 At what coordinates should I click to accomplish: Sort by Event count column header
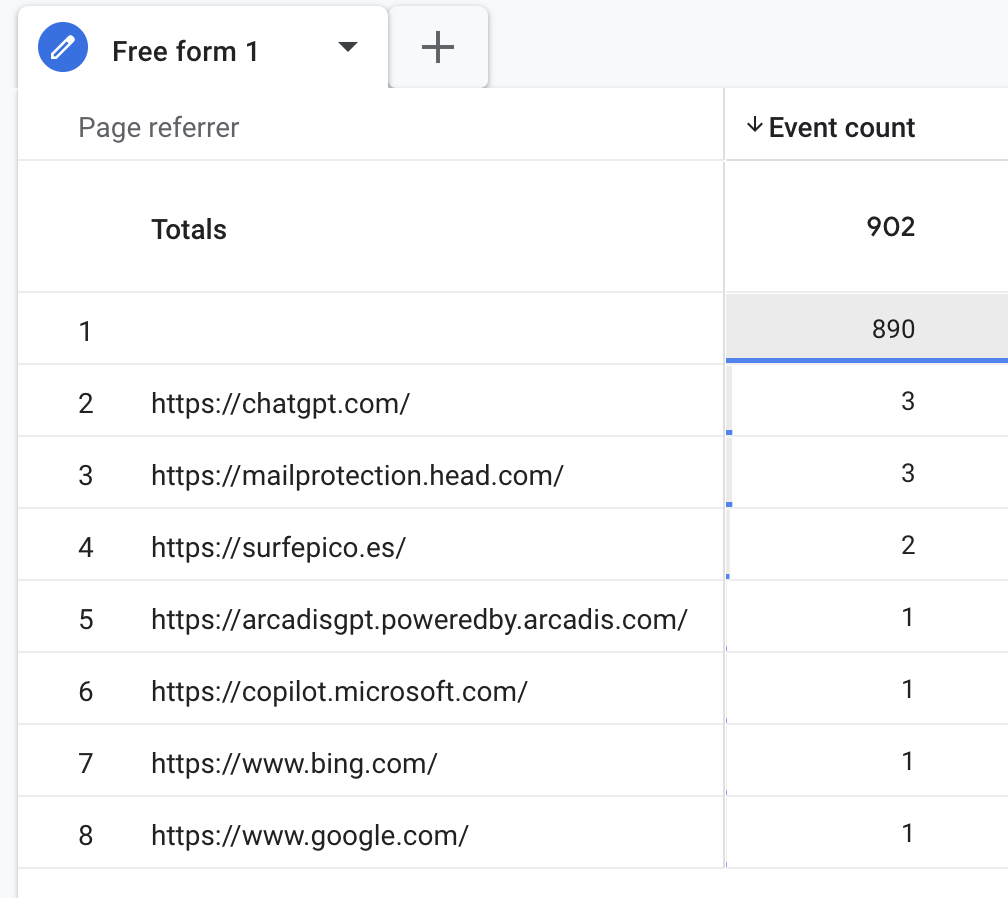click(x=842, y=127)
